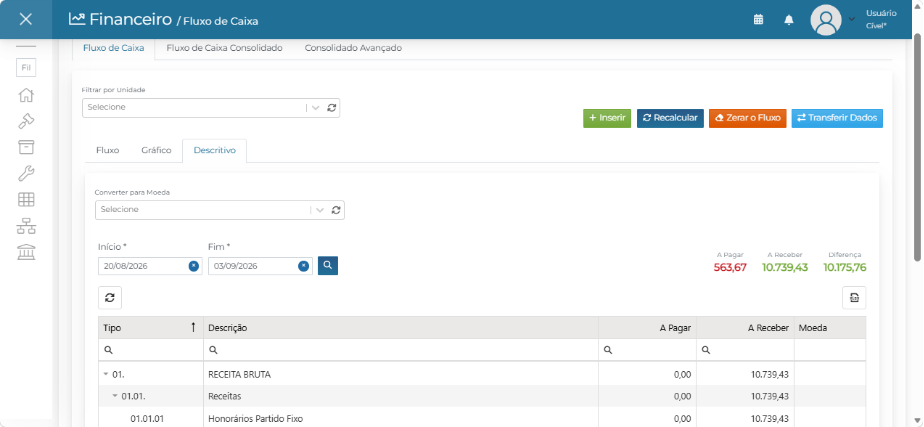Open the Fluxo de Caixa Consolidado tab
924x427 pixels.
click(x=225, y=48)
